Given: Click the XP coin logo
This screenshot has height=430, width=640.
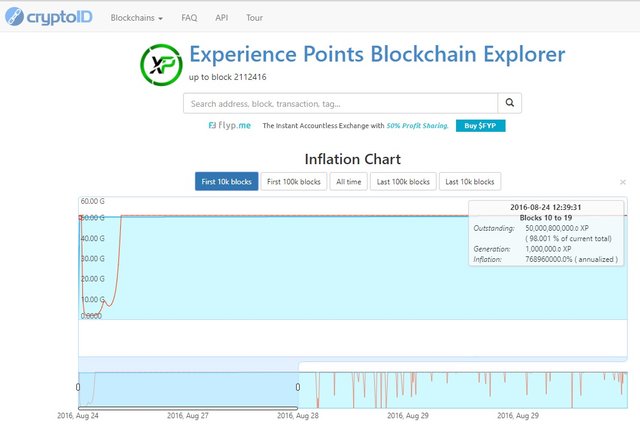Looking at the screenshot, I should point(161,65).
